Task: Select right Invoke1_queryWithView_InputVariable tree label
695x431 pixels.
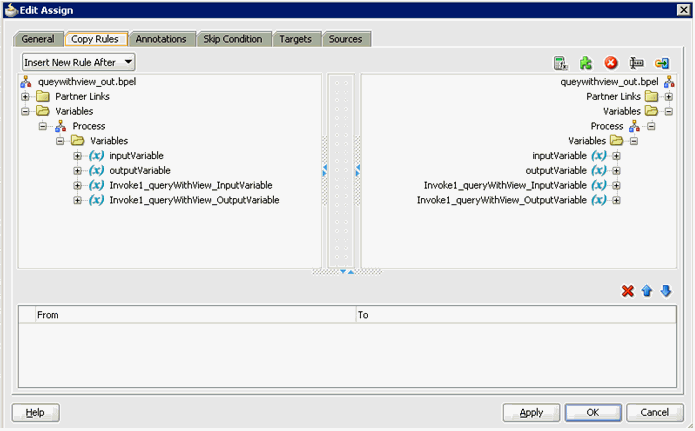Action: pyautogui.click(x=505, y=185)
